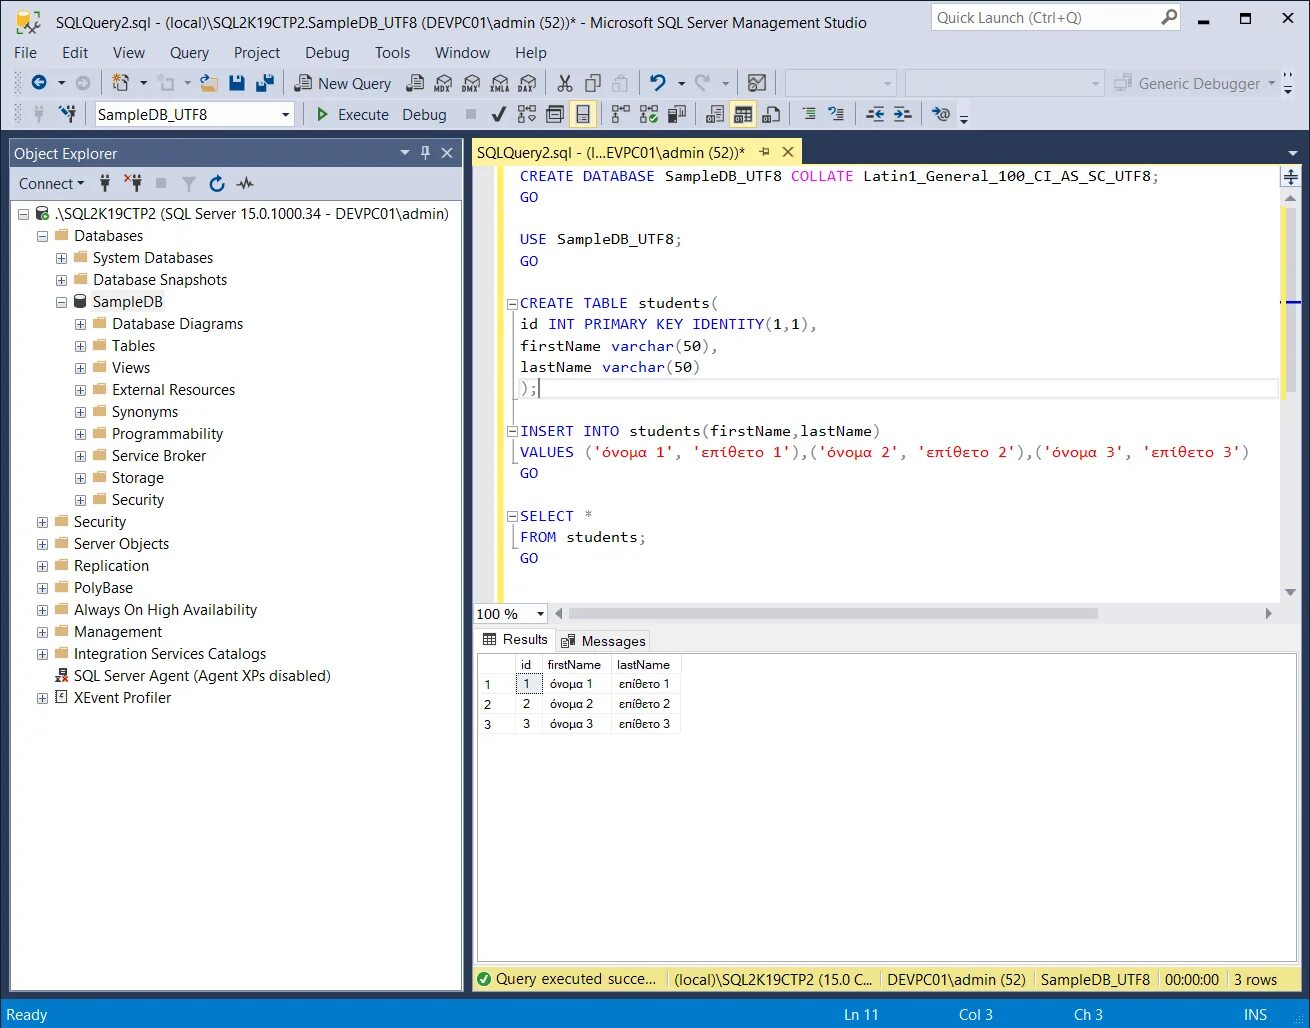Close the Object Explorer panel
The height and width of the screenshot is (1028, 1310).
pos(447,153)
